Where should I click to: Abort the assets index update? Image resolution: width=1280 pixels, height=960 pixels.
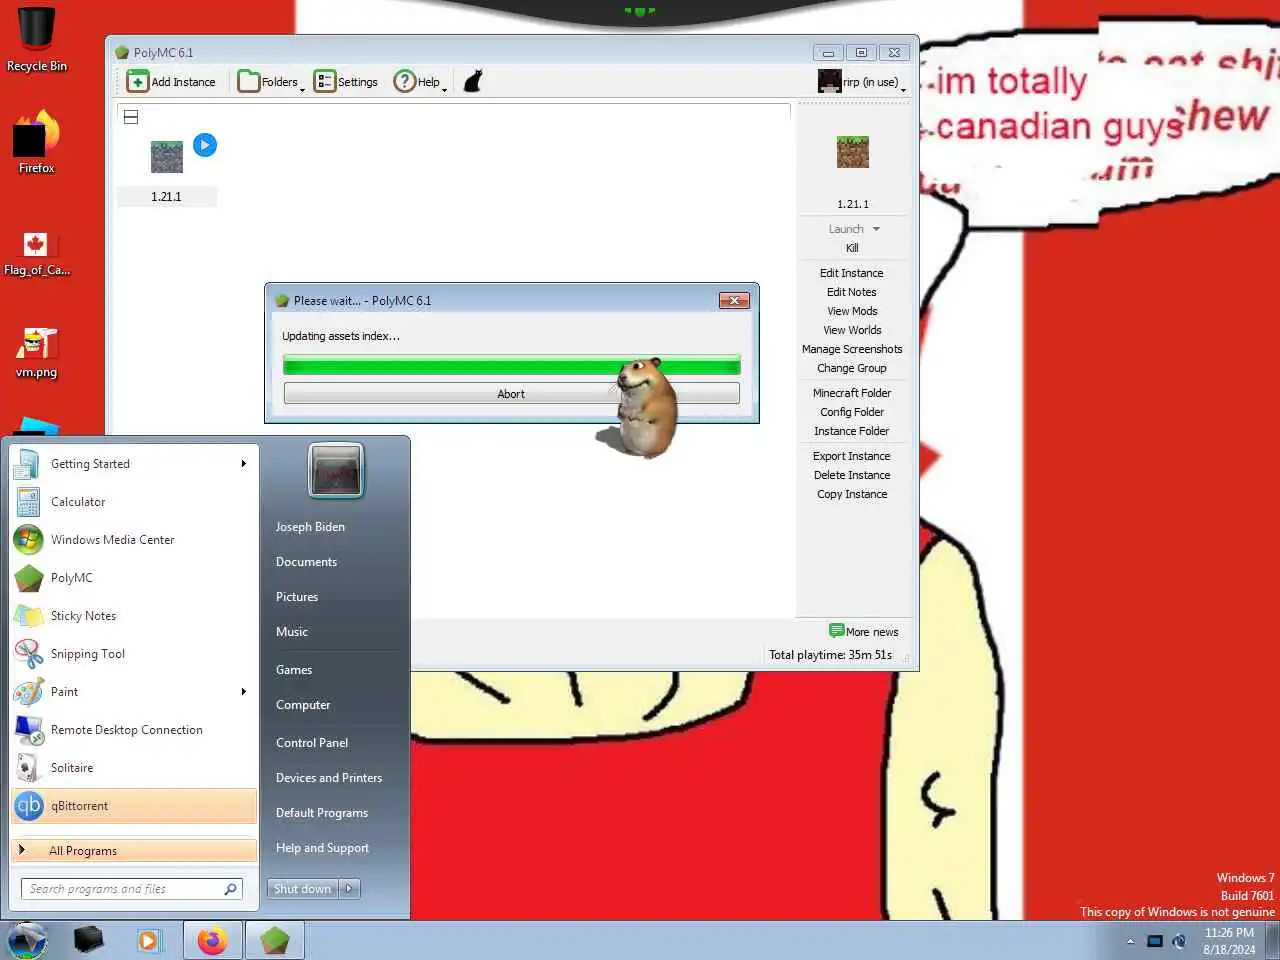[x=511, y=394]
